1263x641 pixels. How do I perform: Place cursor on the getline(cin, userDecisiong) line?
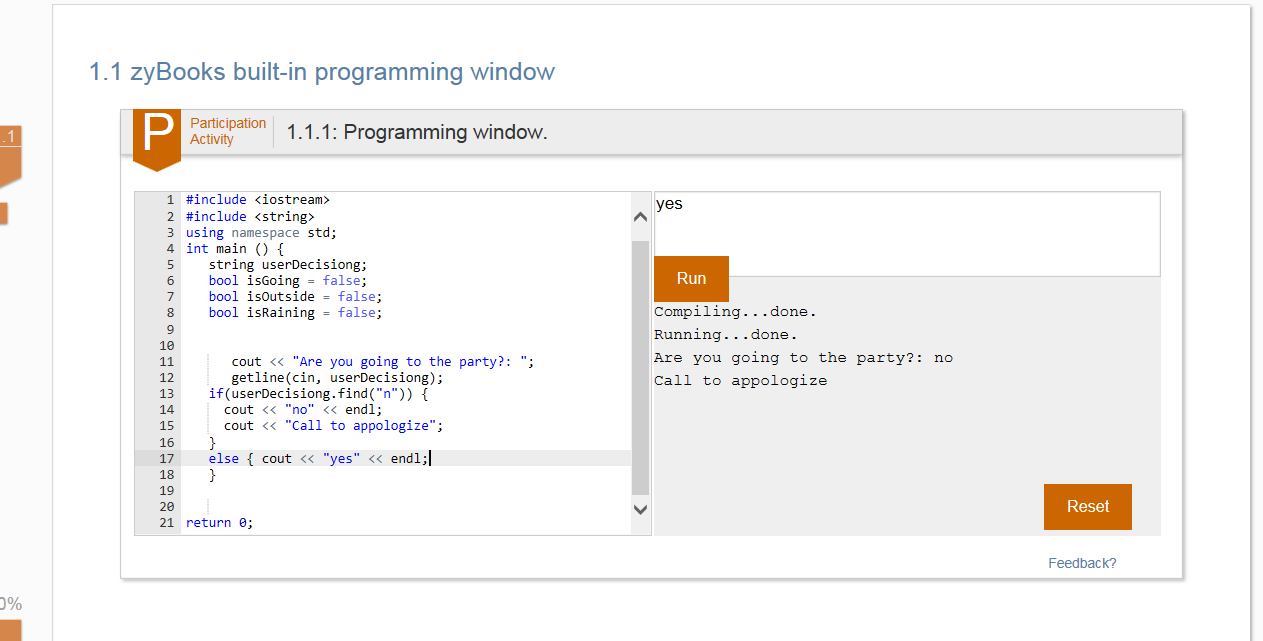point(336,378)
